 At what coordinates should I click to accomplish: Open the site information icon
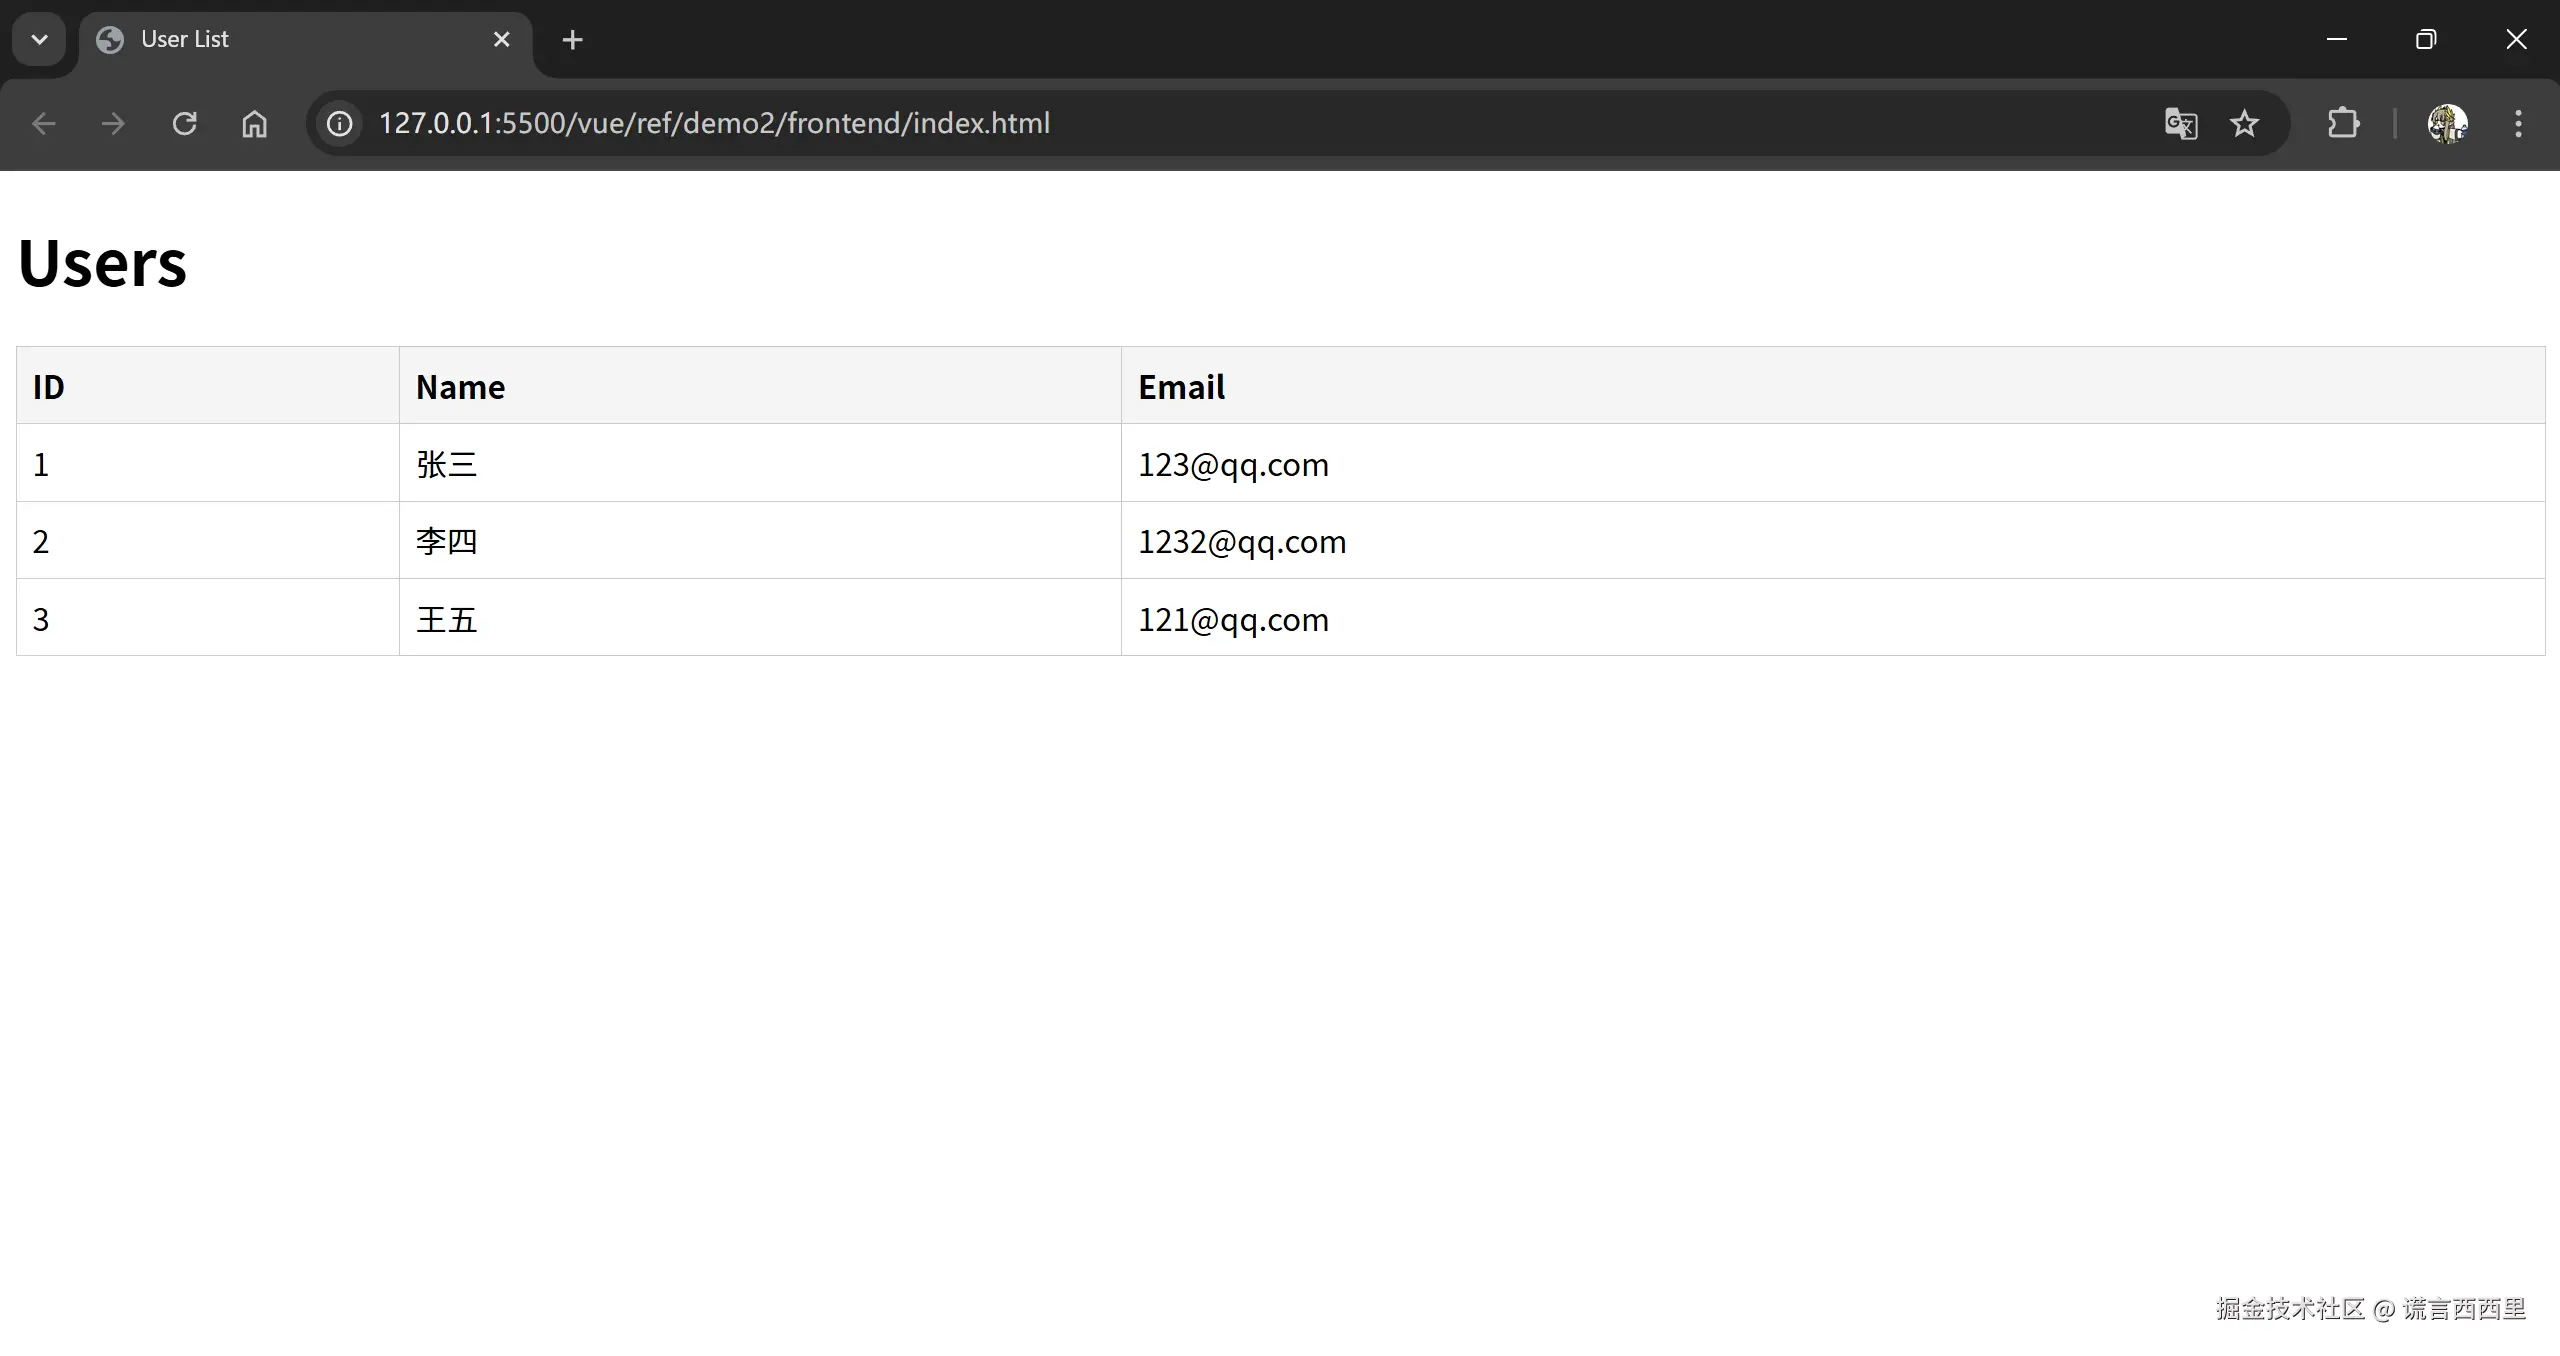(x=340, y=123)
